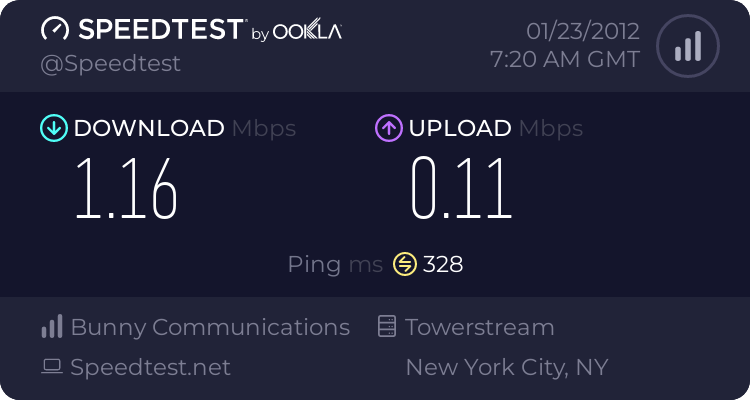
Task: Open the Speedtest.net link
Action: click(150, 367)
